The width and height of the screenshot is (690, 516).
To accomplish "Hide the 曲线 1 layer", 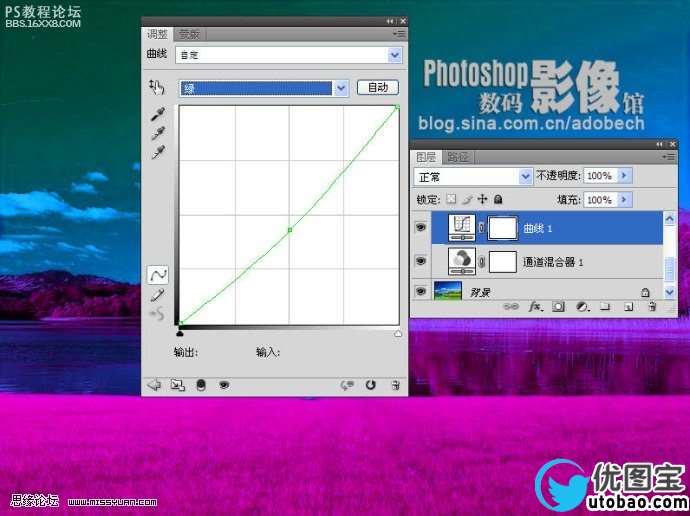I will pos(421,227).
